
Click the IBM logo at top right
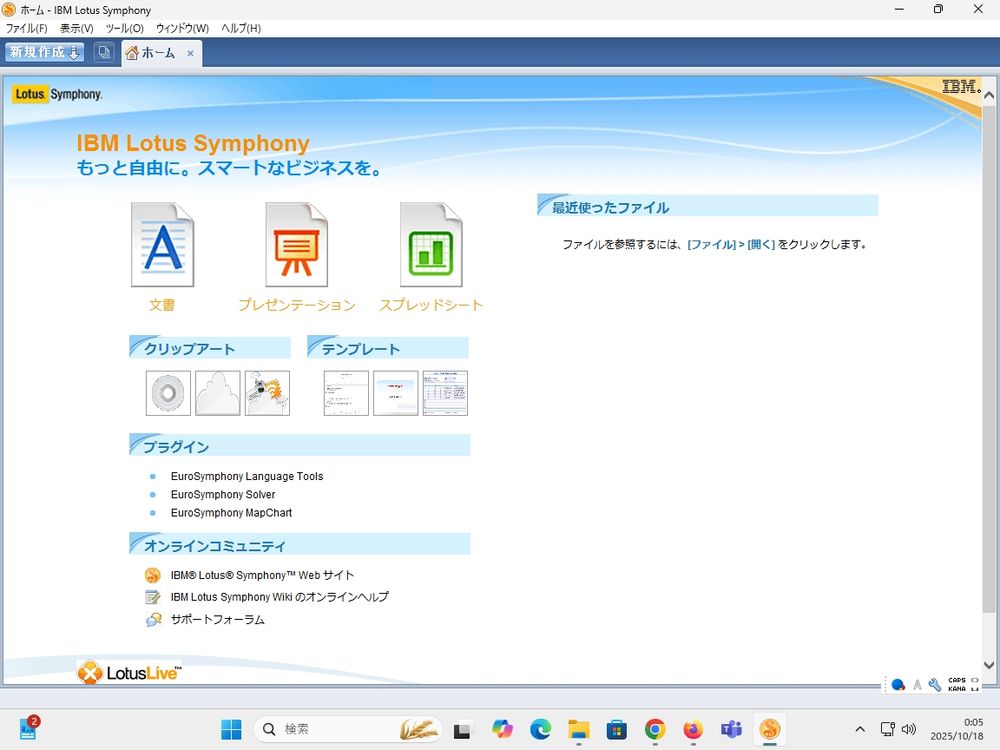(x=961, y=86)
